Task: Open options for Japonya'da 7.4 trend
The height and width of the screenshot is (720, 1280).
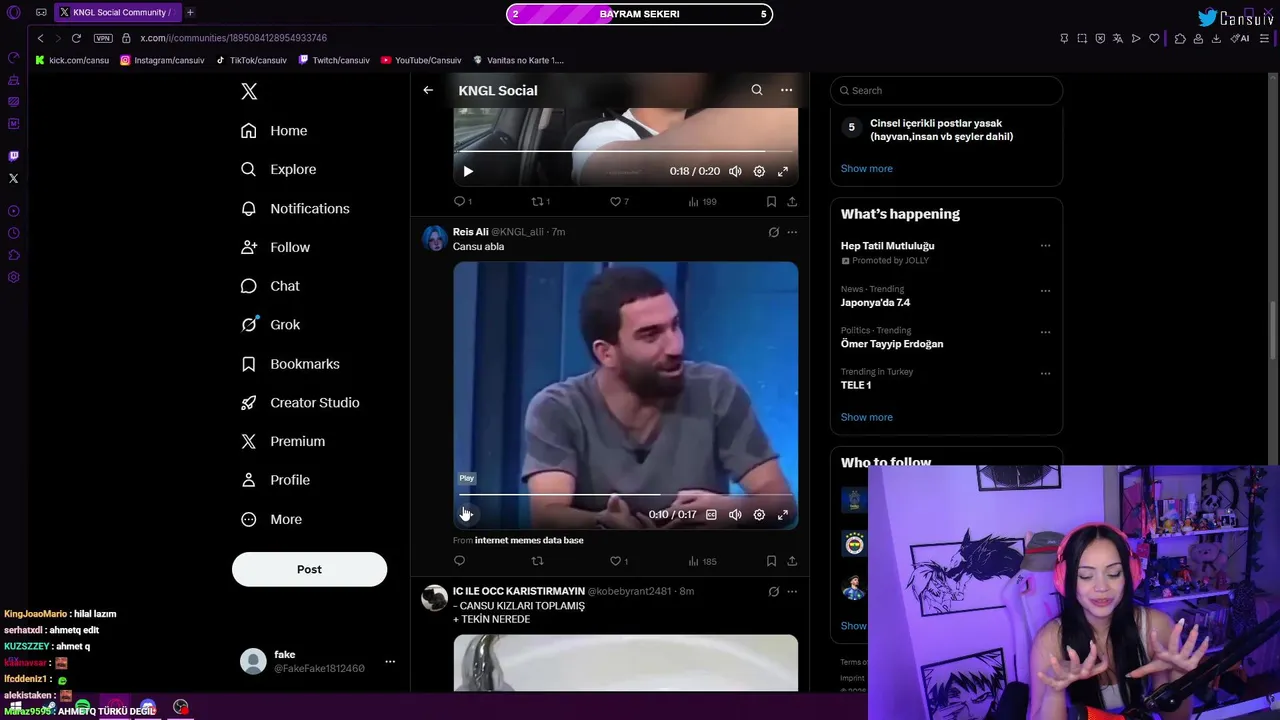Action: tap(1045, 291)
